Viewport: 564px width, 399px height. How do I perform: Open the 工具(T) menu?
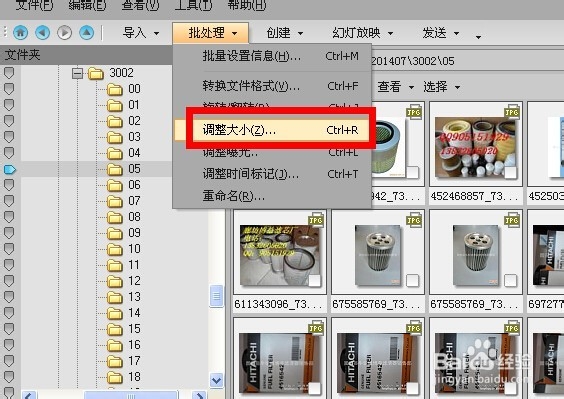(x=194, y=5)
